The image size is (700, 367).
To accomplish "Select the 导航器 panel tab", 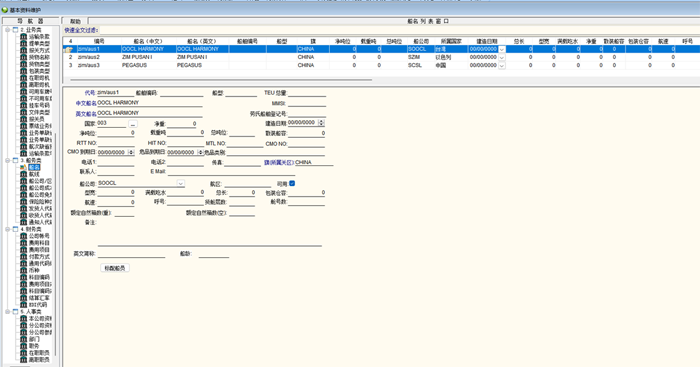I will click(30, 21).
